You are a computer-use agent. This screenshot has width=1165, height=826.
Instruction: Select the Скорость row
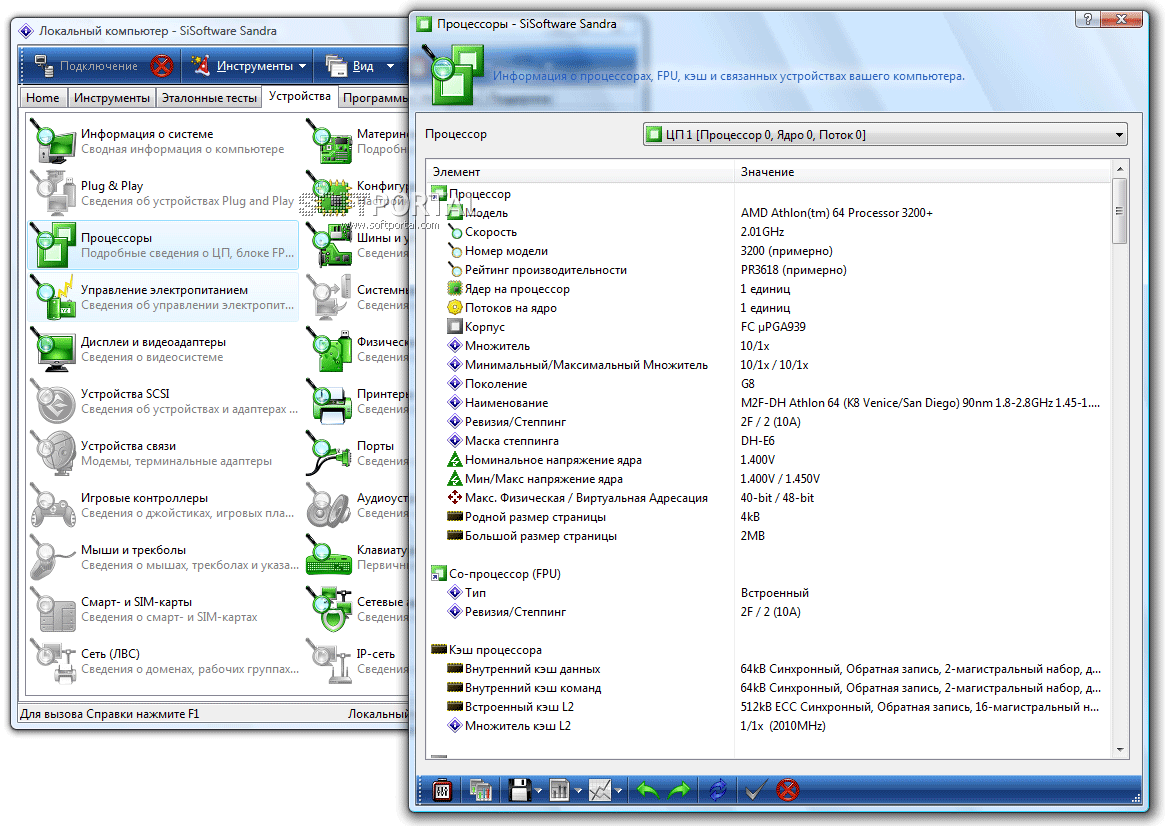click(x=770, y=232)
